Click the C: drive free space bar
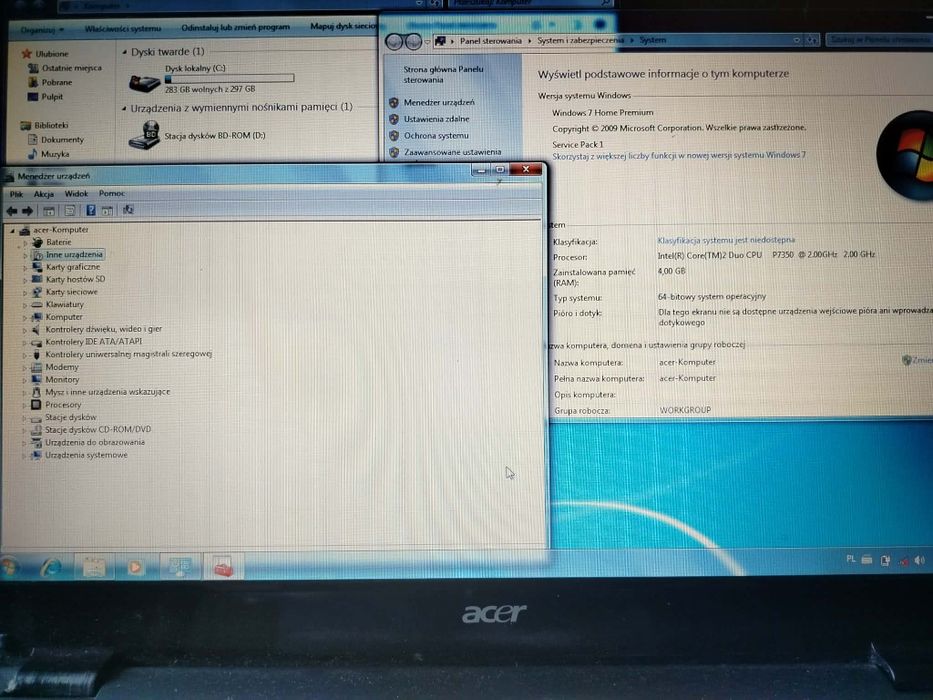Screen dimensions: 933x700 click(x=230, y=78)
